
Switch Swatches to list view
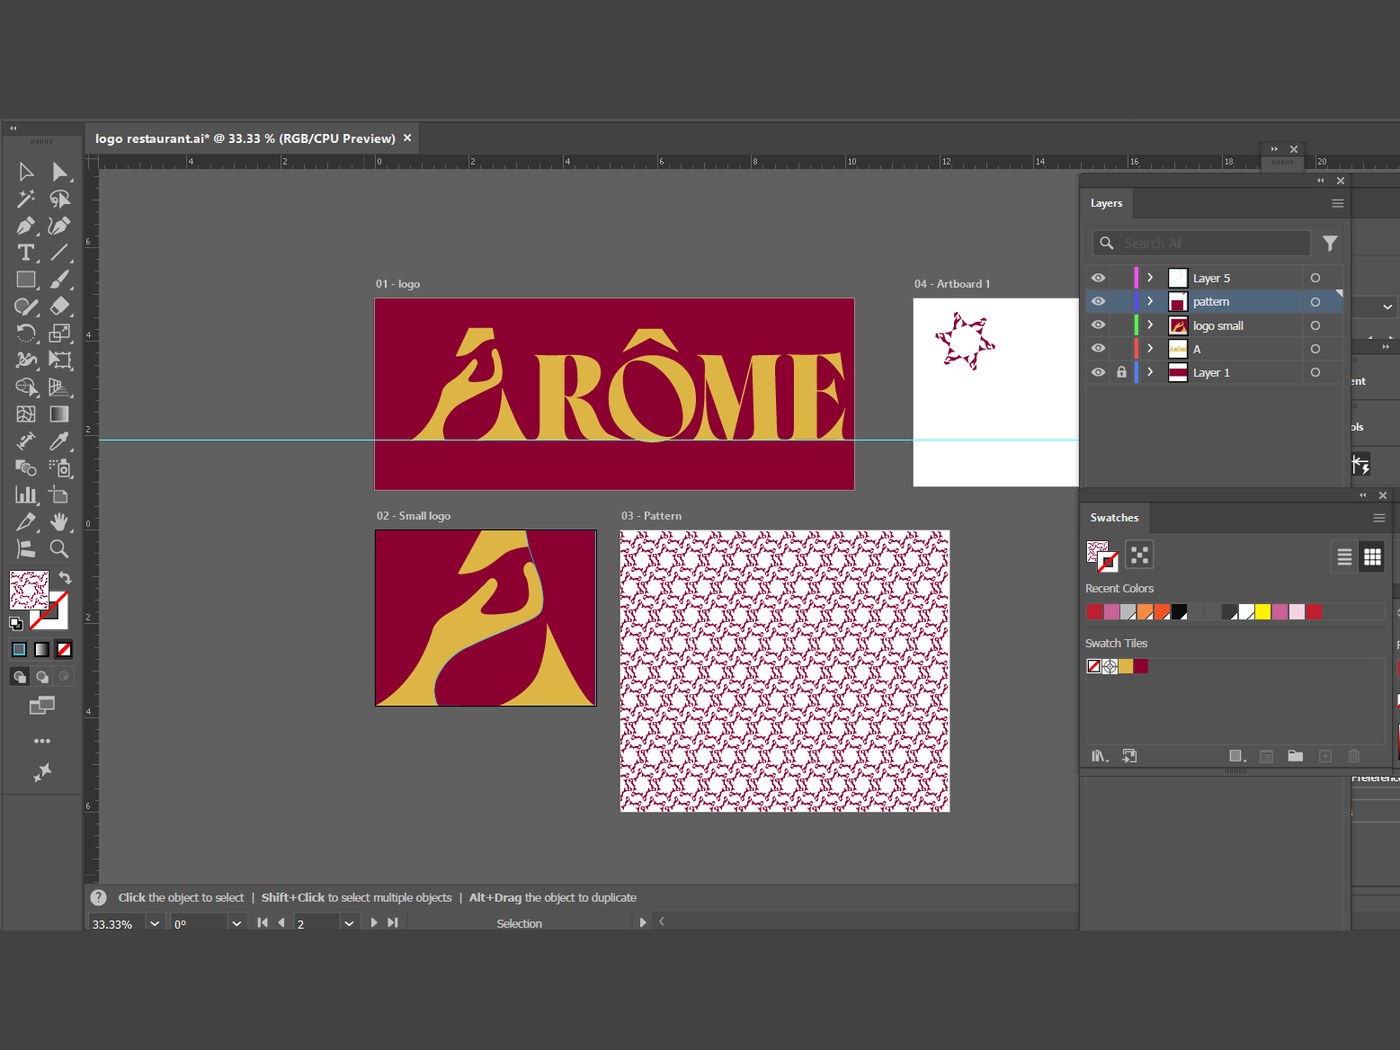click(1345, 557)
